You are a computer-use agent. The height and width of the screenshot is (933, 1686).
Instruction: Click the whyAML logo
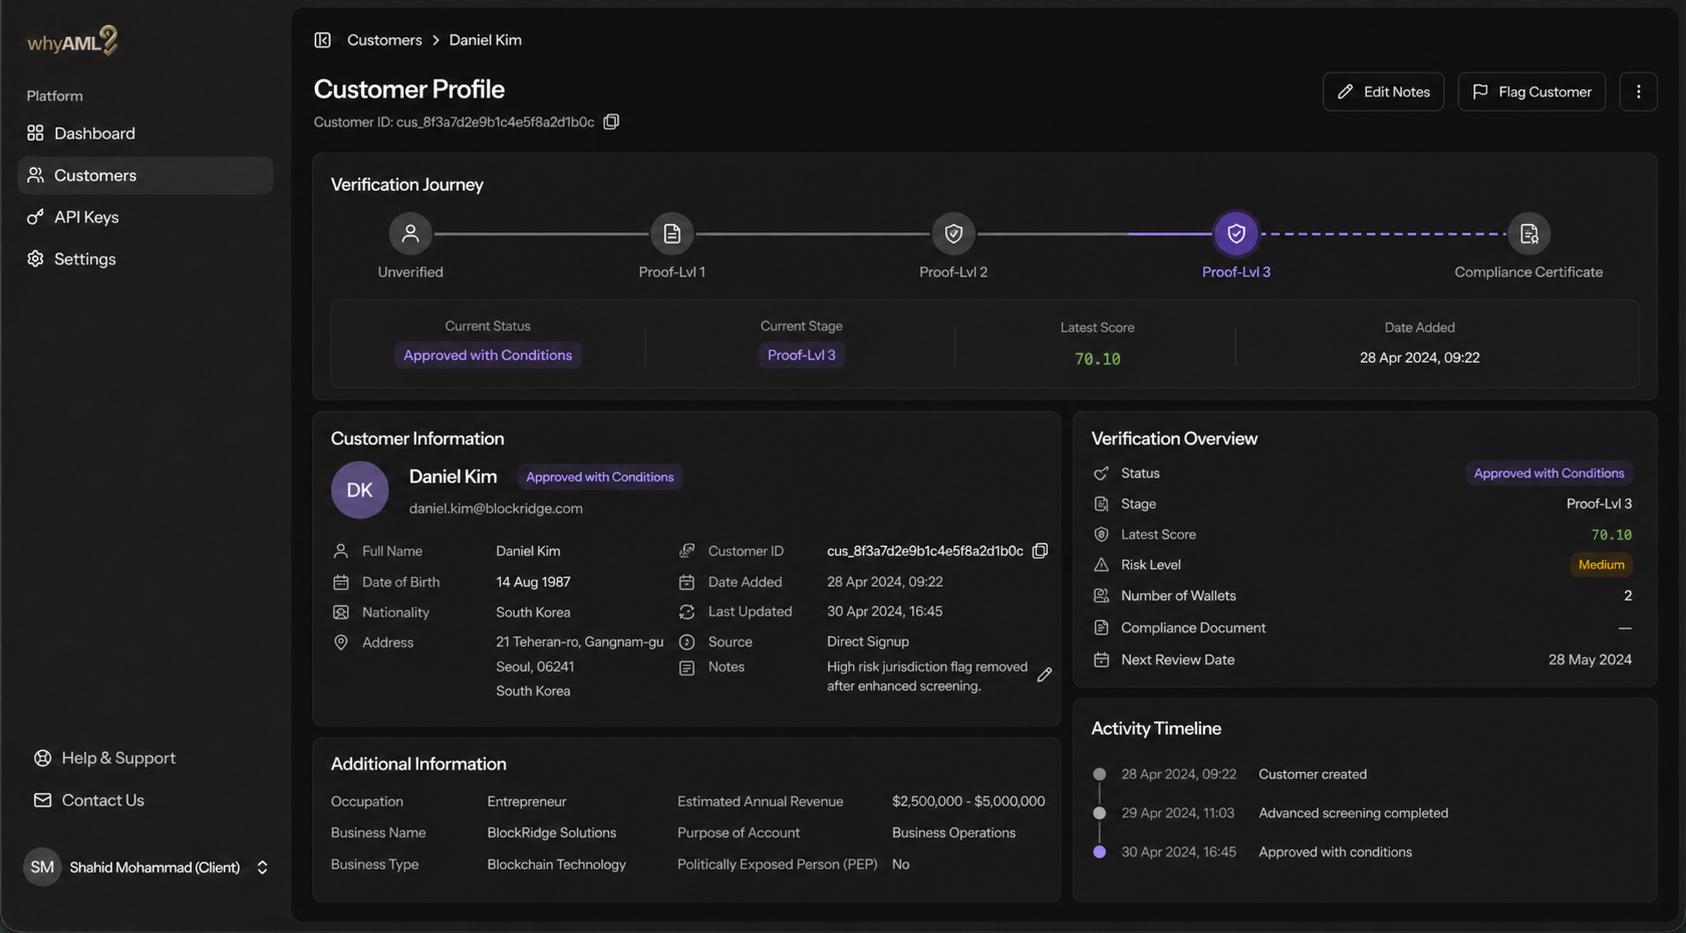73,41
